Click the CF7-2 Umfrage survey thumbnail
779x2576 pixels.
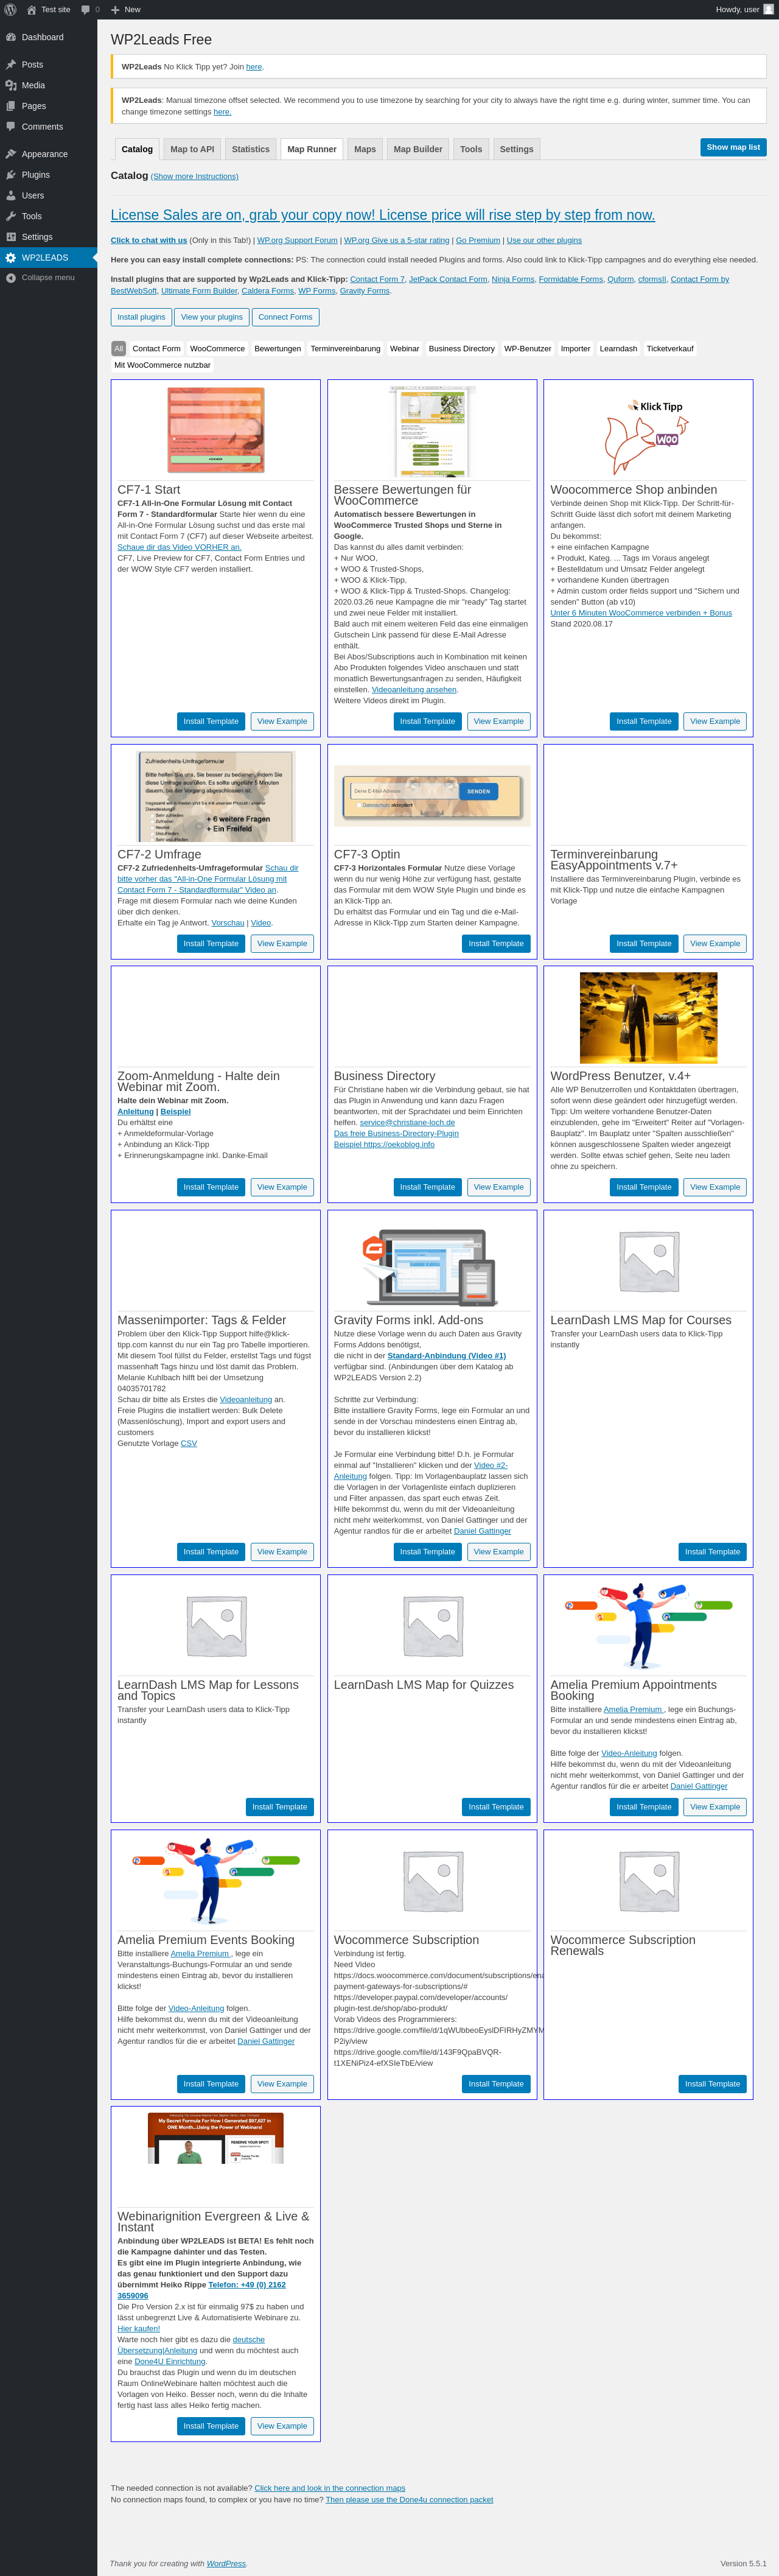216,796
